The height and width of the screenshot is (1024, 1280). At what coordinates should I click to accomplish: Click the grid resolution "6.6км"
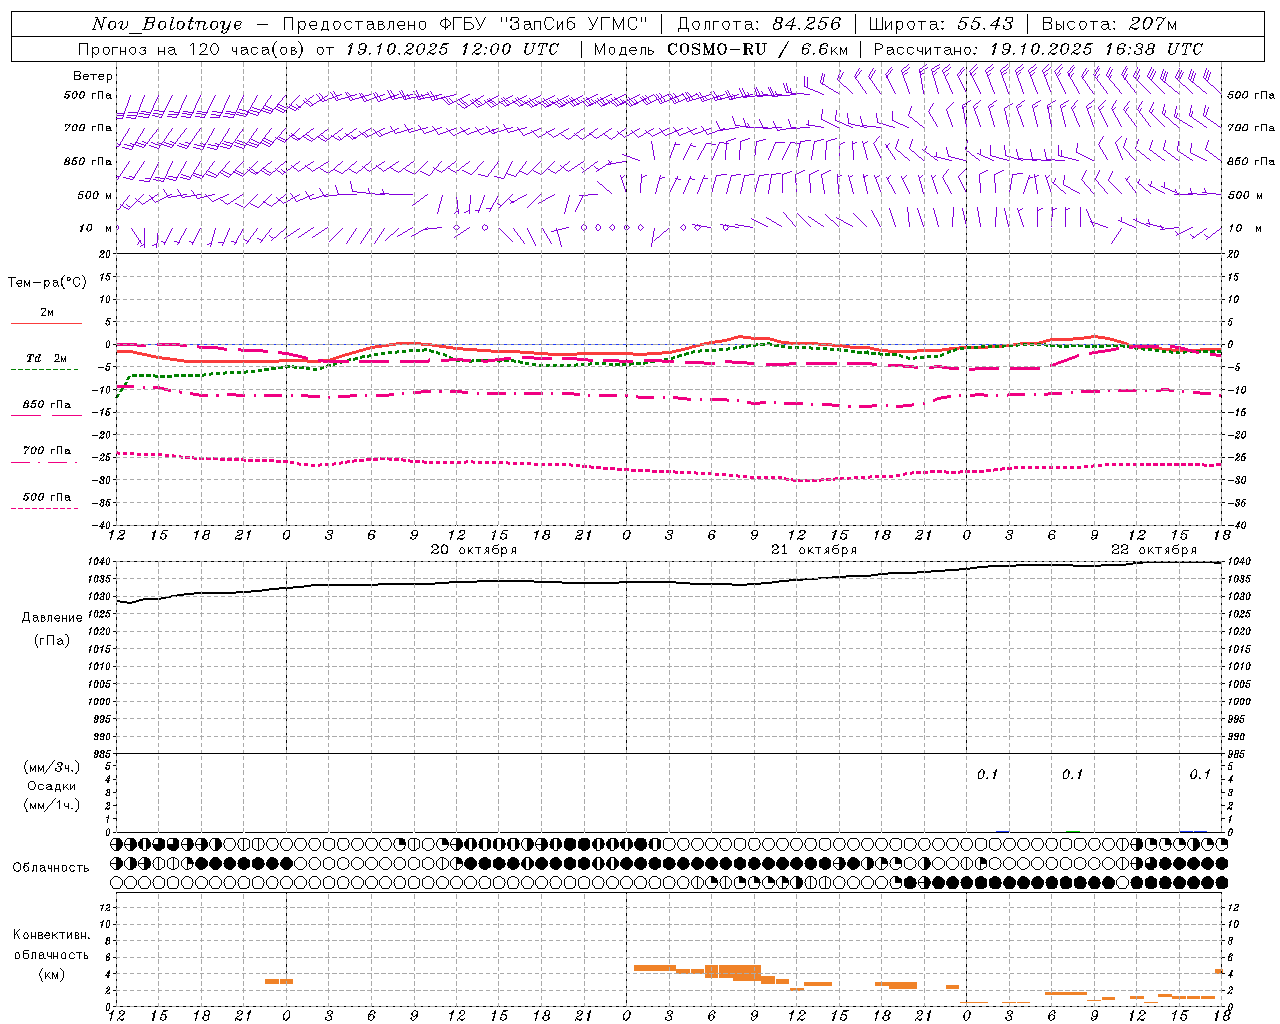coord(825,49)
